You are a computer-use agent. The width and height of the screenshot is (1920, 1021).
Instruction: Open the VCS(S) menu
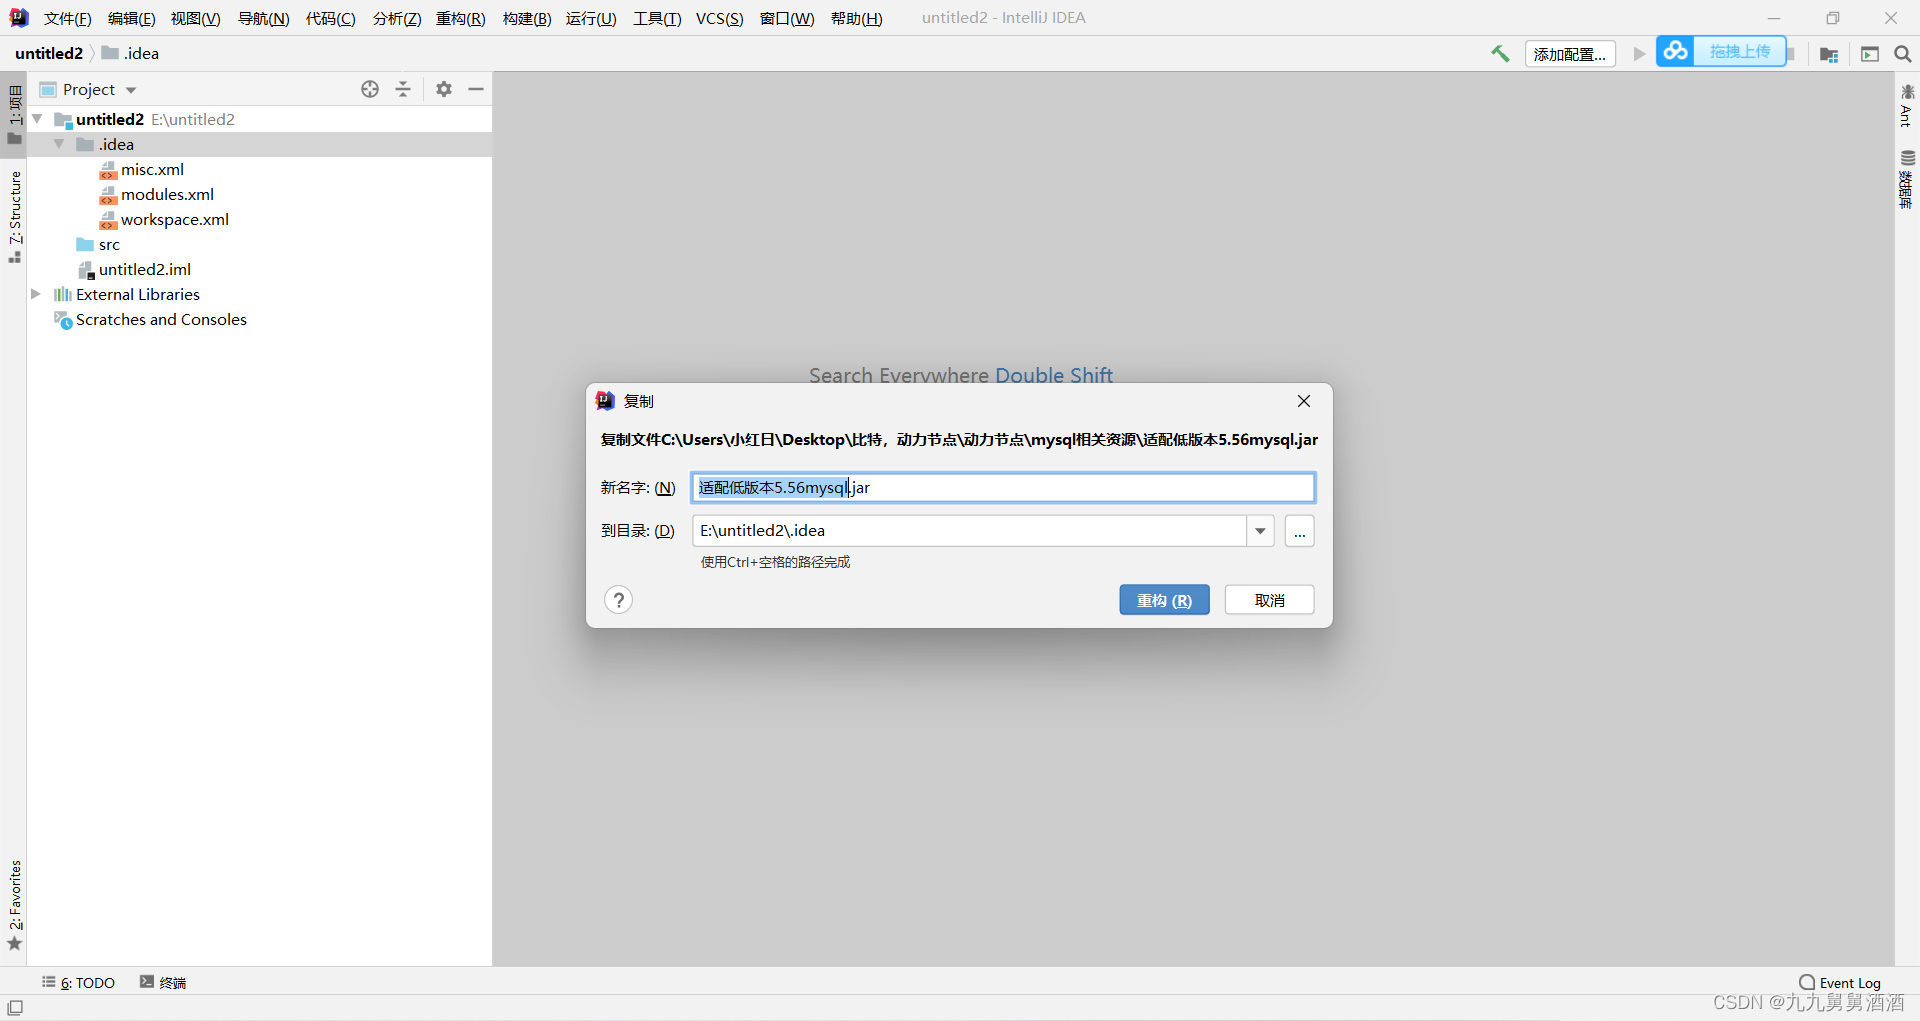(x=719, y=18)
